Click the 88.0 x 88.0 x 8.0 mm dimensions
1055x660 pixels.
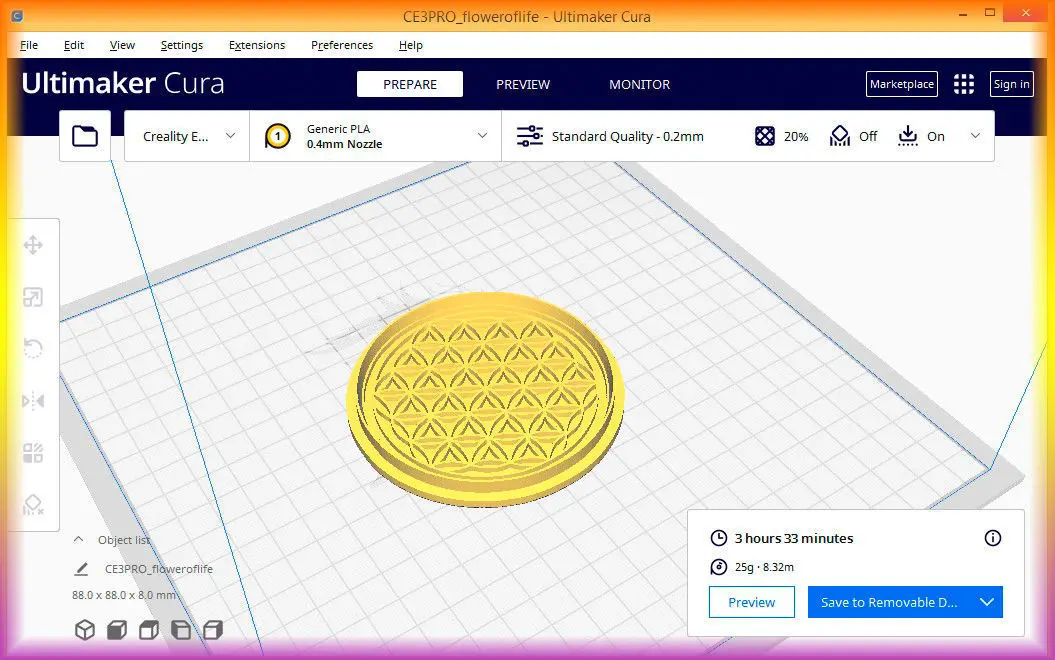[x=124, y=595]
